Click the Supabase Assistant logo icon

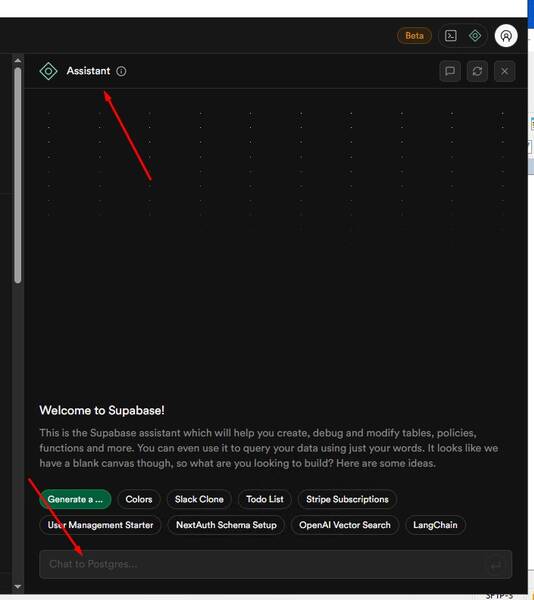[x=48, y=71]
